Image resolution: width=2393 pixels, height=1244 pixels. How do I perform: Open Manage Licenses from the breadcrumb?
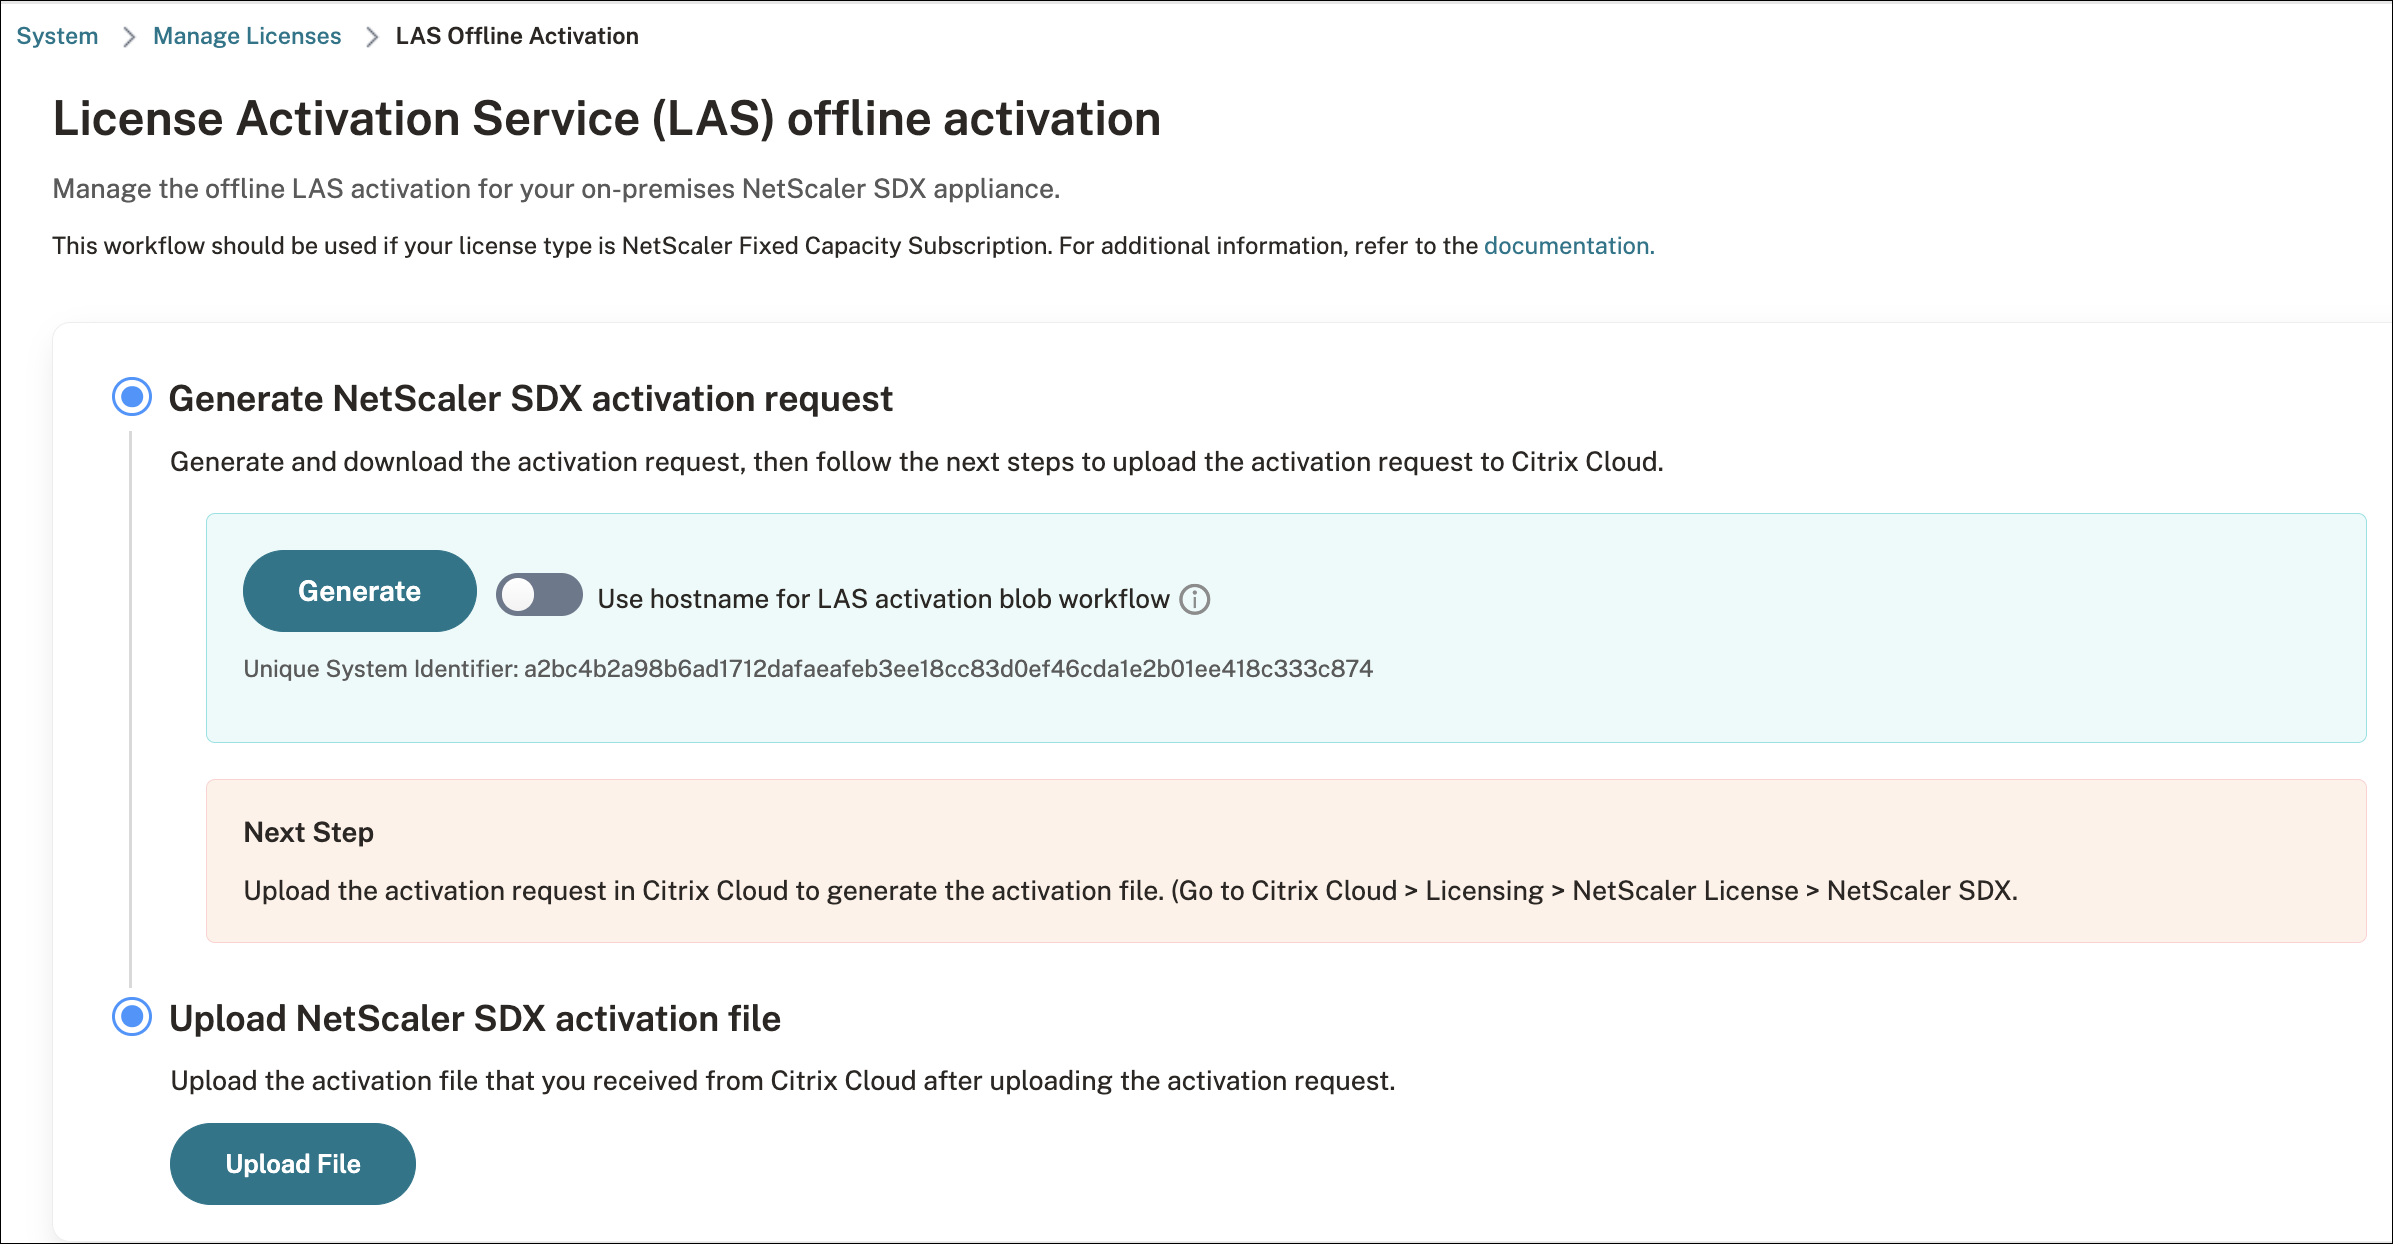pos(246,35)
